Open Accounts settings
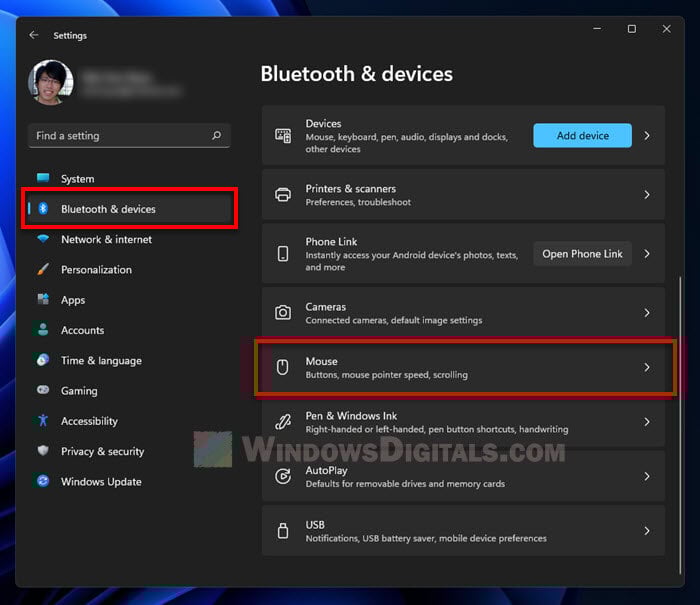Screen dimensions: 700x605 coord(129,330)
